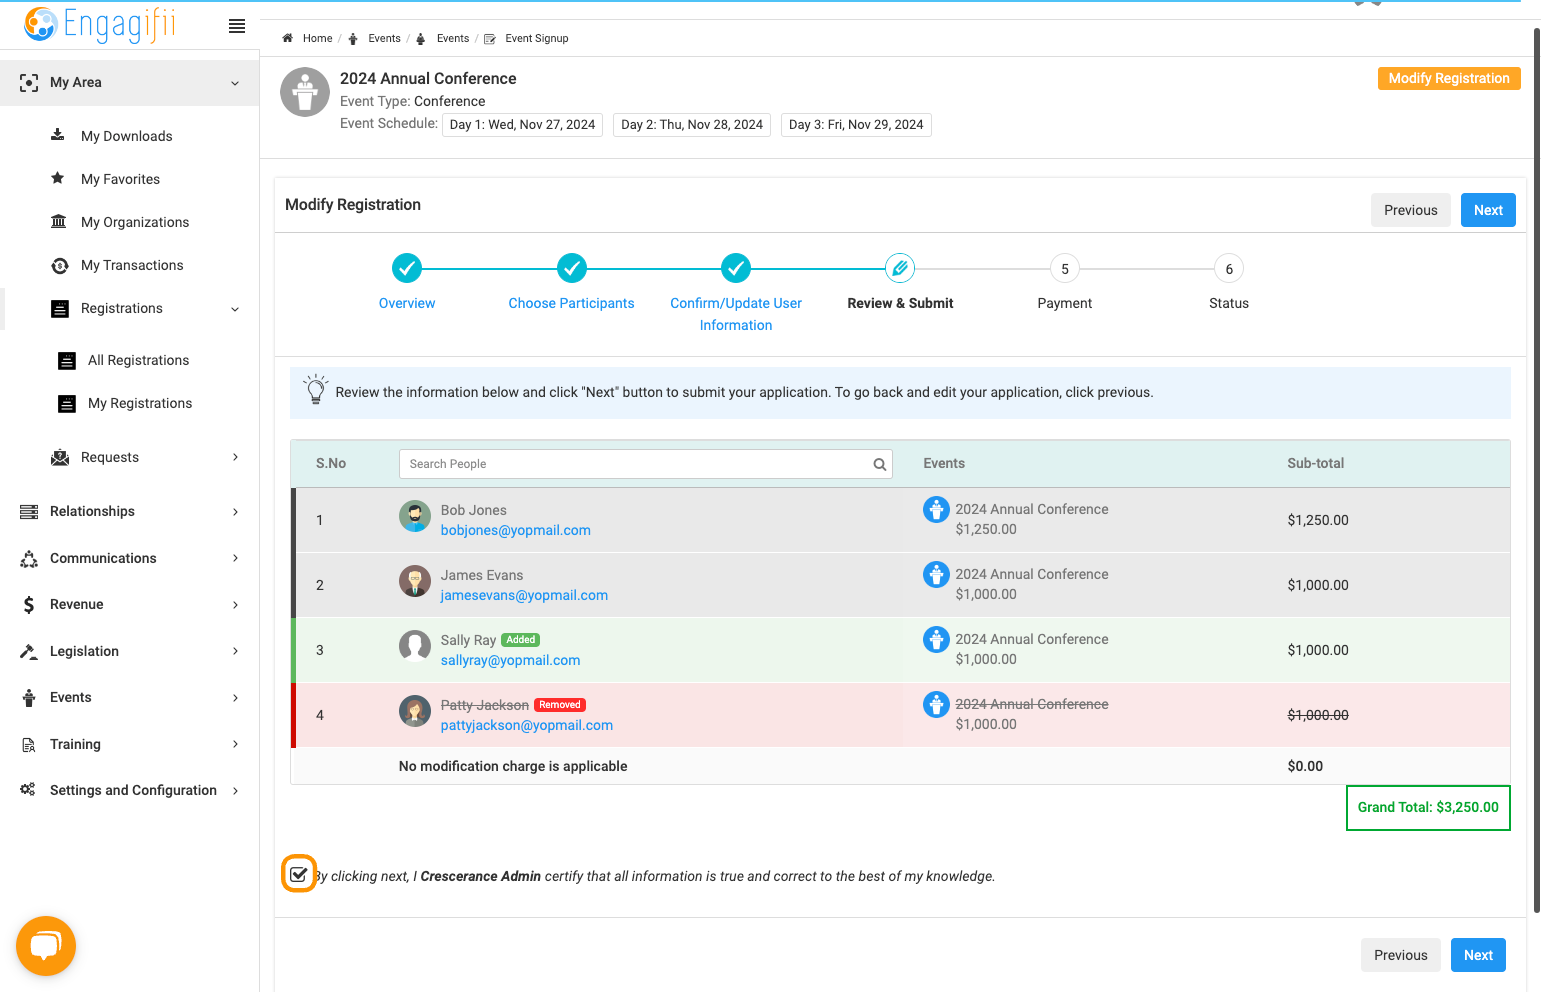
Task: Open All Registrations in sidebar
Action: point(138,360)
